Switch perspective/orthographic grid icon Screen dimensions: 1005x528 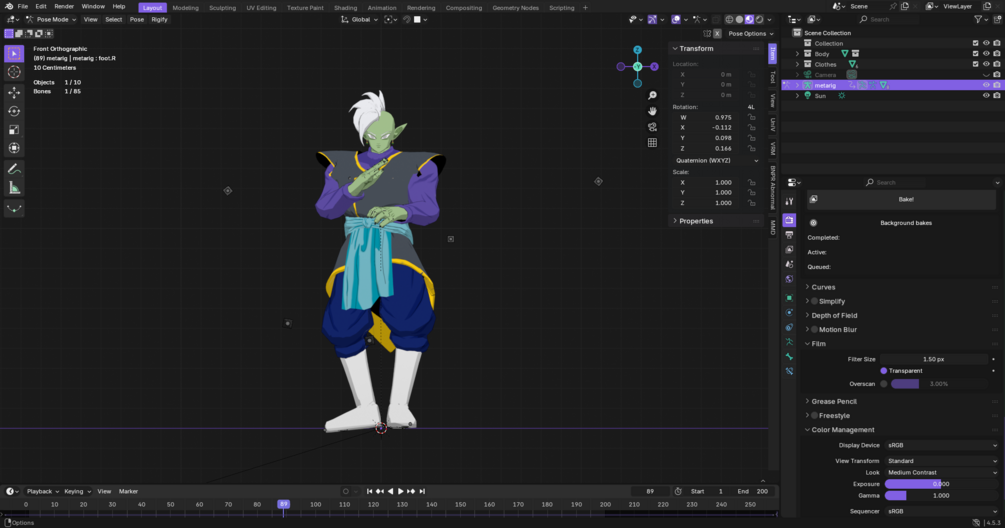652,142
